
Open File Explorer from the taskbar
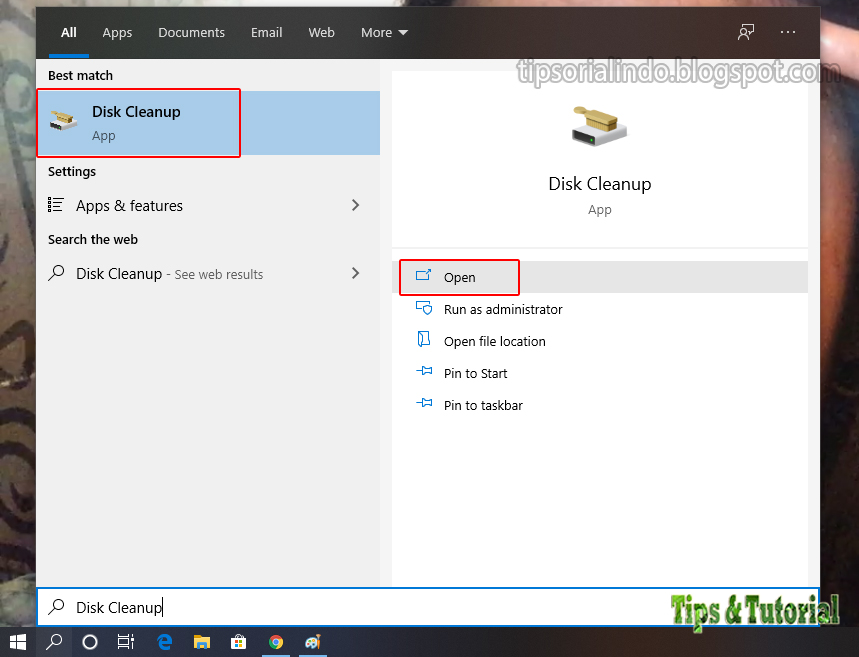click(202, 642)
